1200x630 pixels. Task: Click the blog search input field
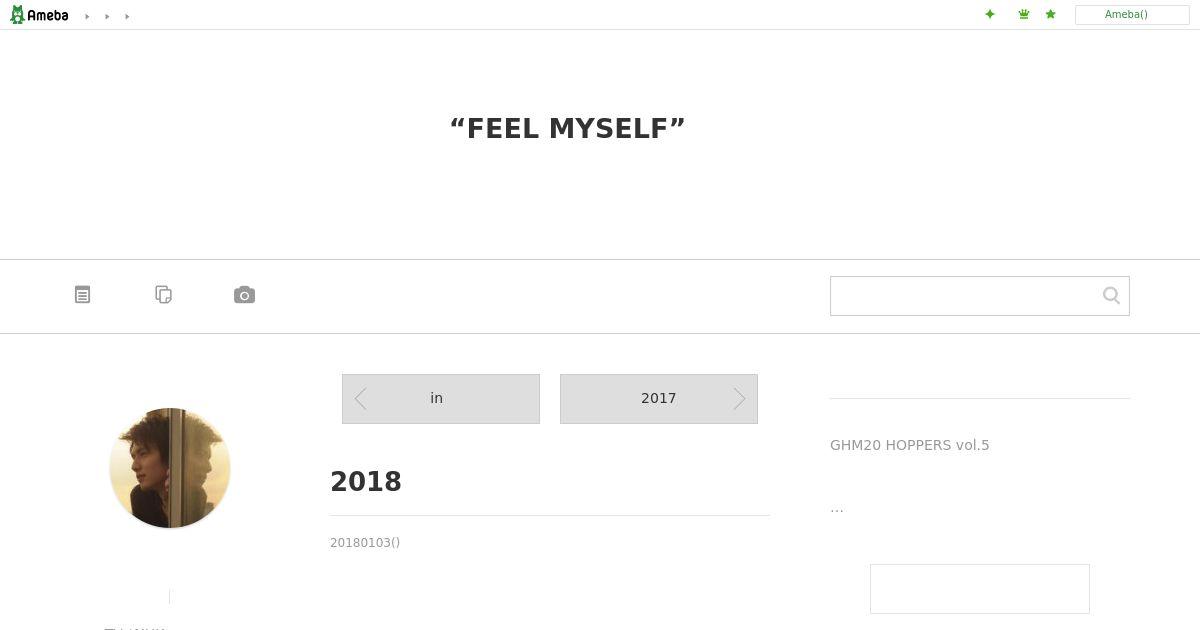pyautogui.click(x=965, y=296)
